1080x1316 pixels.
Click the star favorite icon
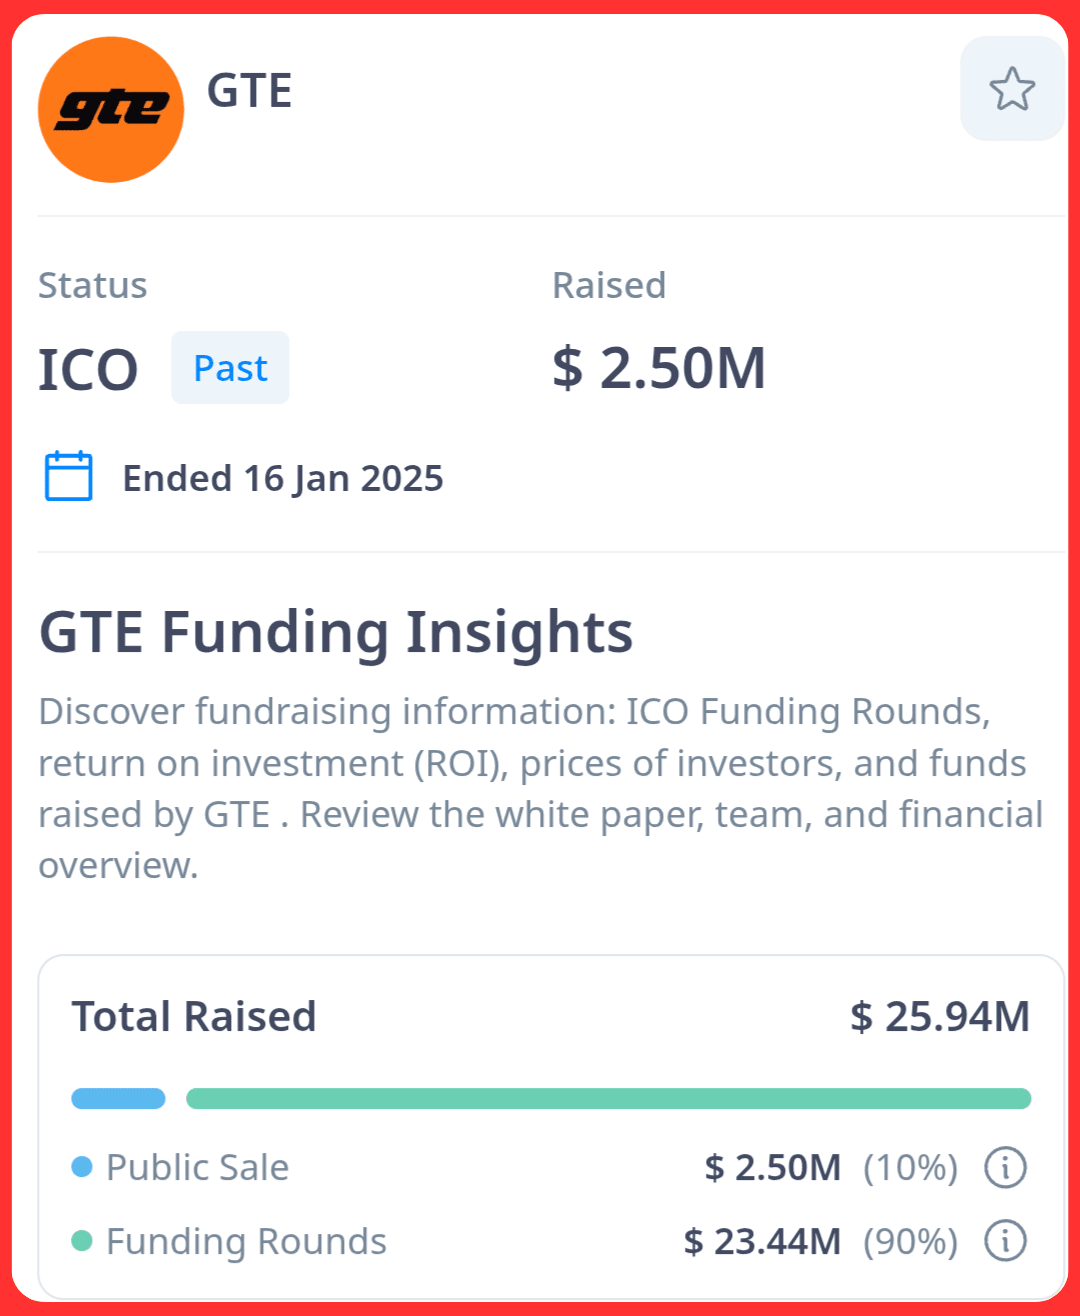point(1012,89)
